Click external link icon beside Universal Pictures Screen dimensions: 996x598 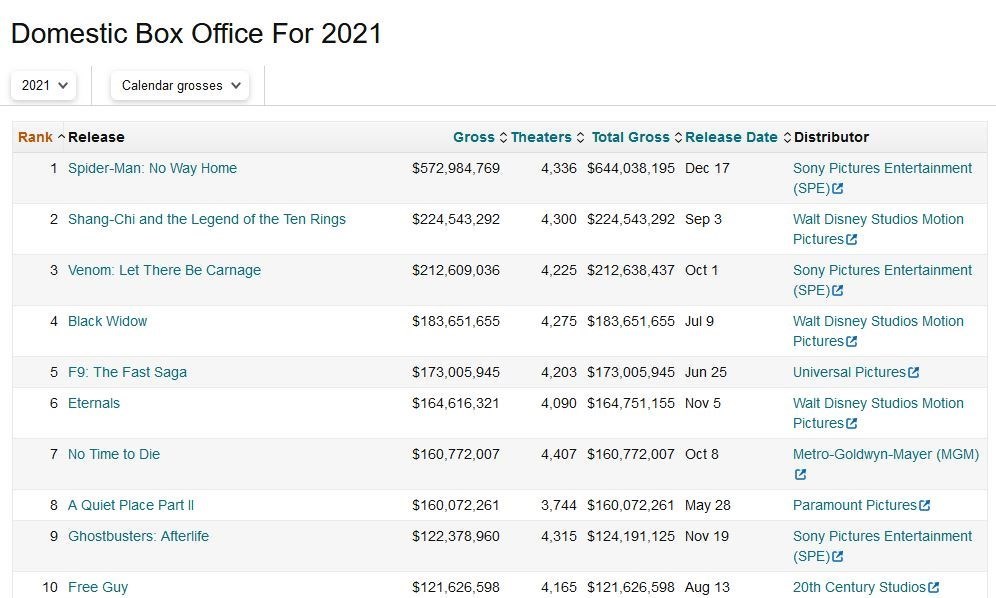click(x=914, y=373)
